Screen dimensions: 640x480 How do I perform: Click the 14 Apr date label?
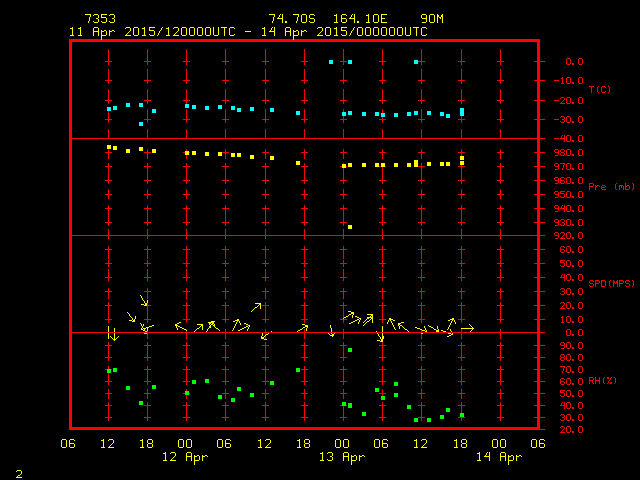497,457
